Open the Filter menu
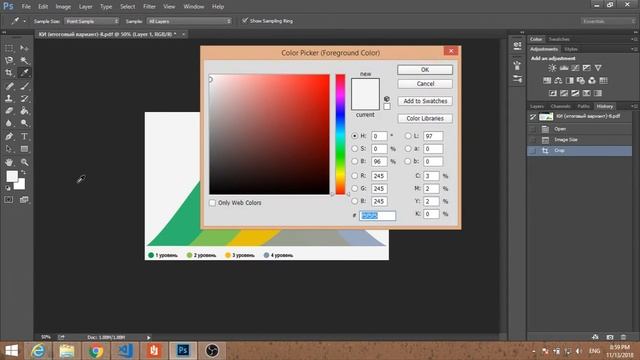The height and width of the screenshot is (360, 640). coord(149,7)
